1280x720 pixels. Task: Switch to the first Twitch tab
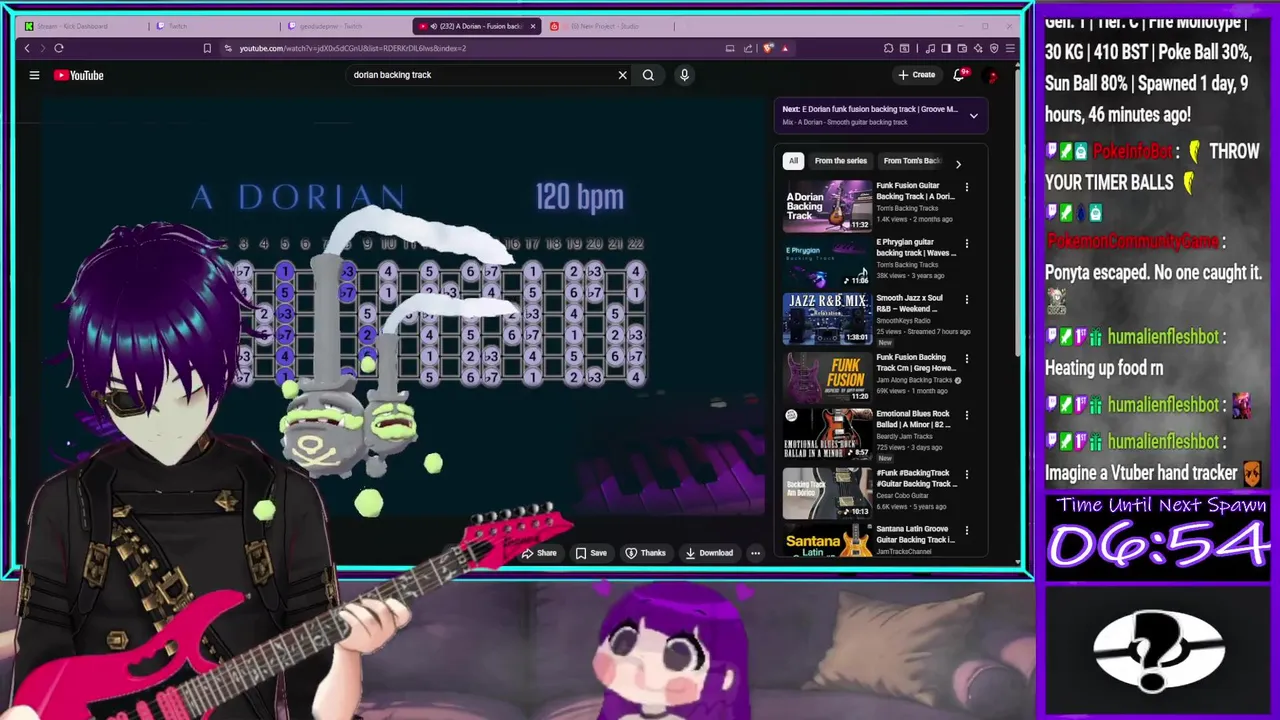coord(215,26)
